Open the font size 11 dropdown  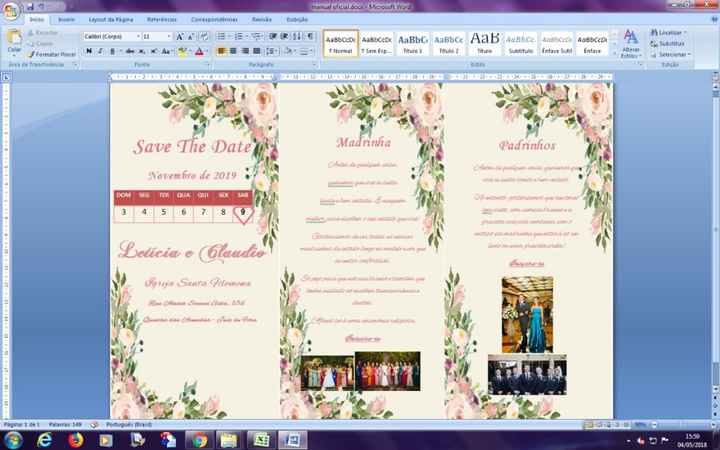tap(169, 36)
